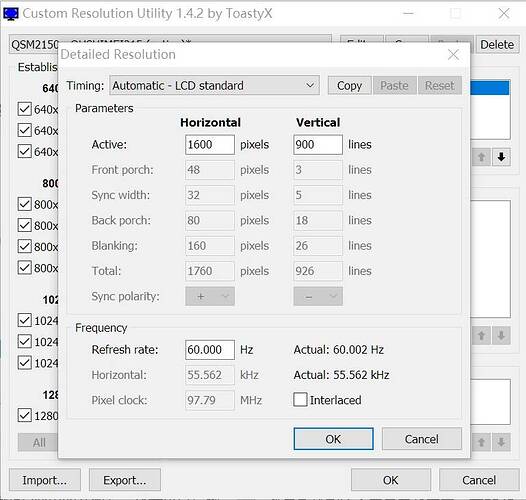This screenshot has height=500, width=526.
Task: Click the grey move-up arrow beside the black arrow
Action: coord(481,157)
